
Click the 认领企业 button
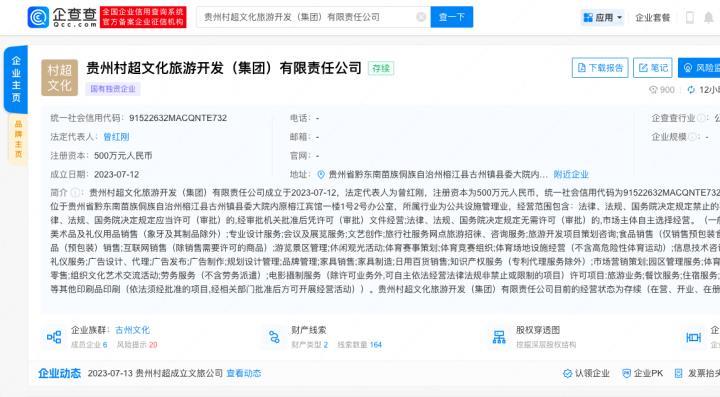click(x=586, y=374)
